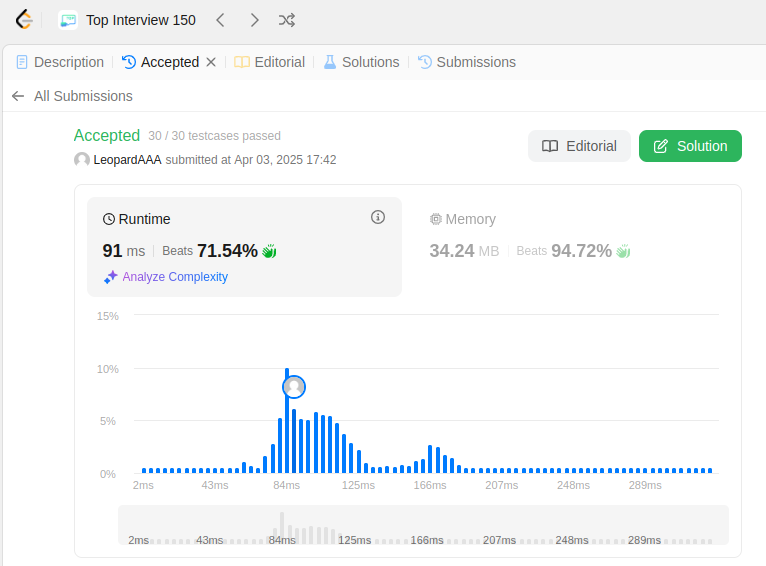Go to next problem arrow
This screenshot has width=766, height=566.
(254, 20)
